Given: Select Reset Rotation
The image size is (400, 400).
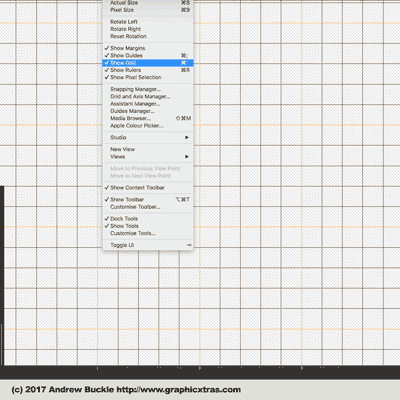Looking at the screenshot, I should click(148, 36).
